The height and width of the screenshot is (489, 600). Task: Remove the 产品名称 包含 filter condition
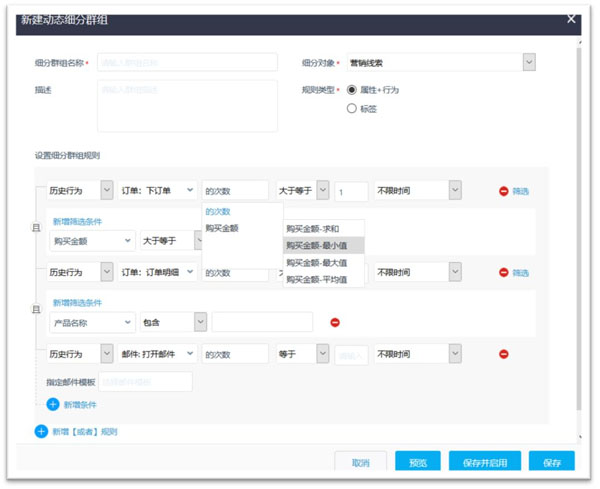[335, 322]
